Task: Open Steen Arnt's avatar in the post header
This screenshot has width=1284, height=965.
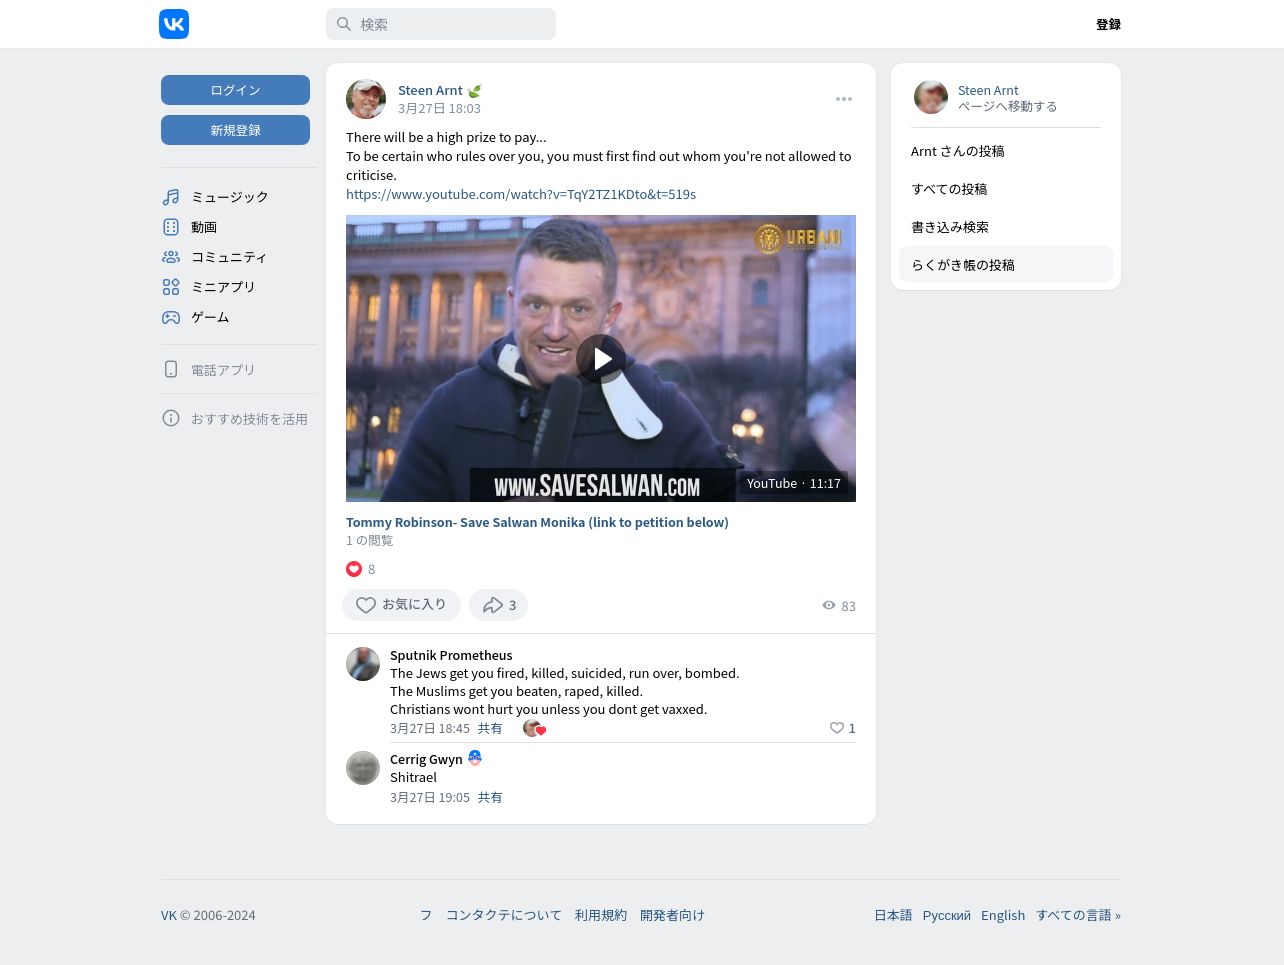Action: coord(366,99)
